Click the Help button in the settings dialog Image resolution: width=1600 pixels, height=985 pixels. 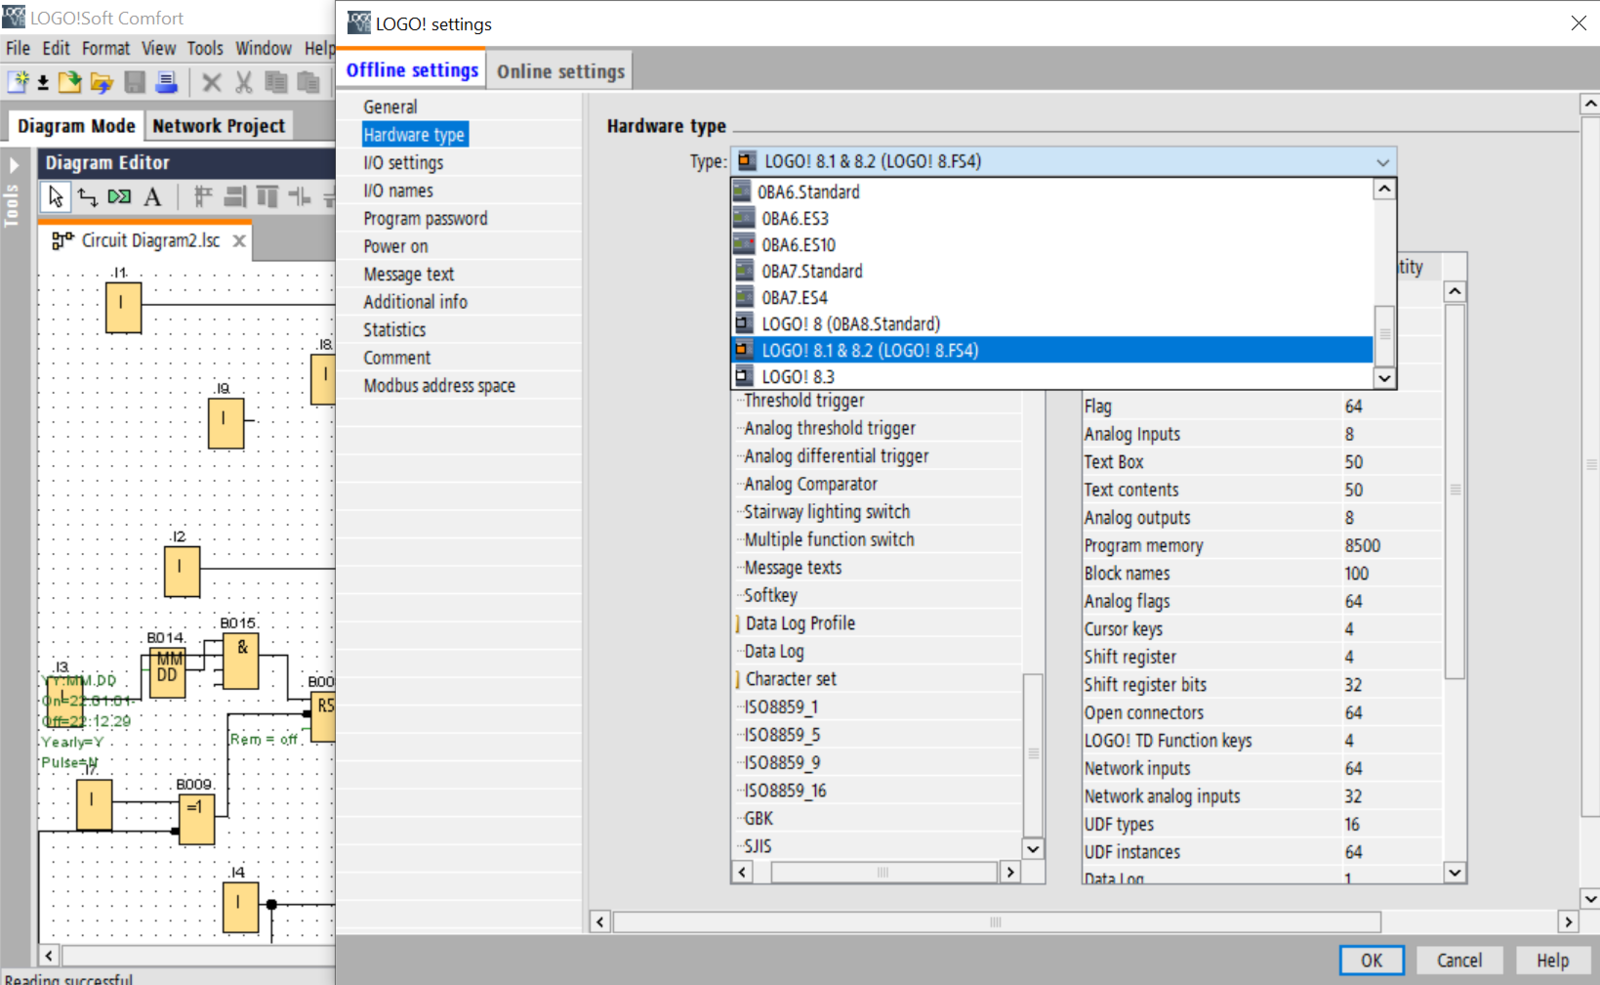pyautogui.click(x=1552, y=960)
